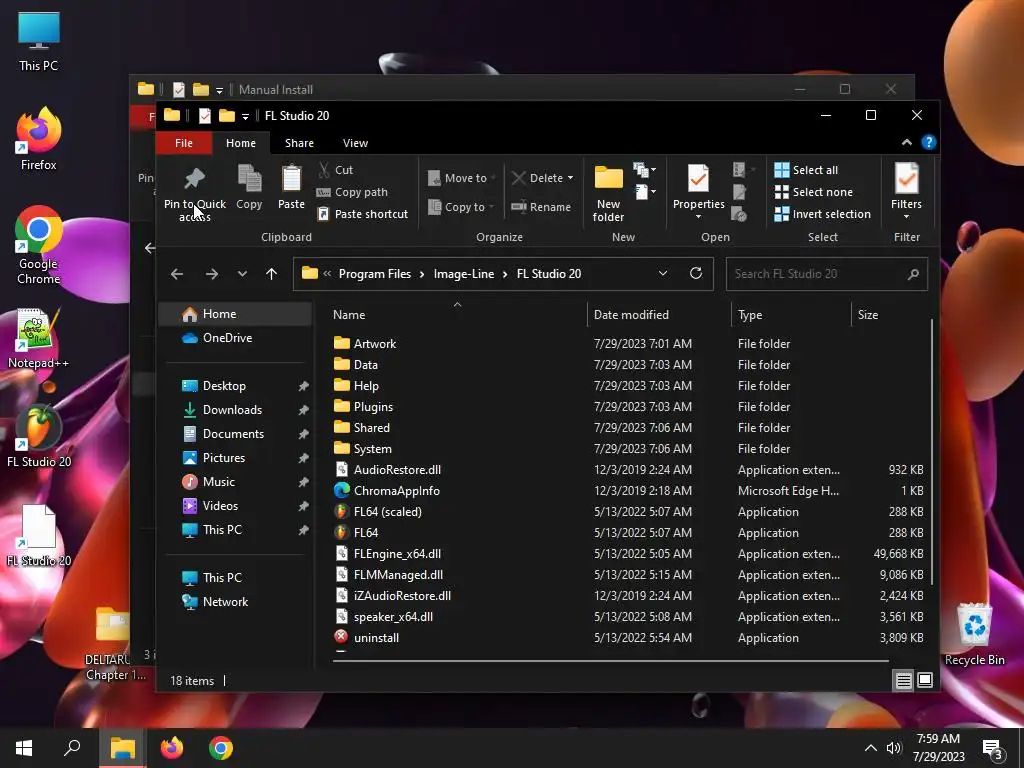Sort by the Size column header

click(867, 315)
